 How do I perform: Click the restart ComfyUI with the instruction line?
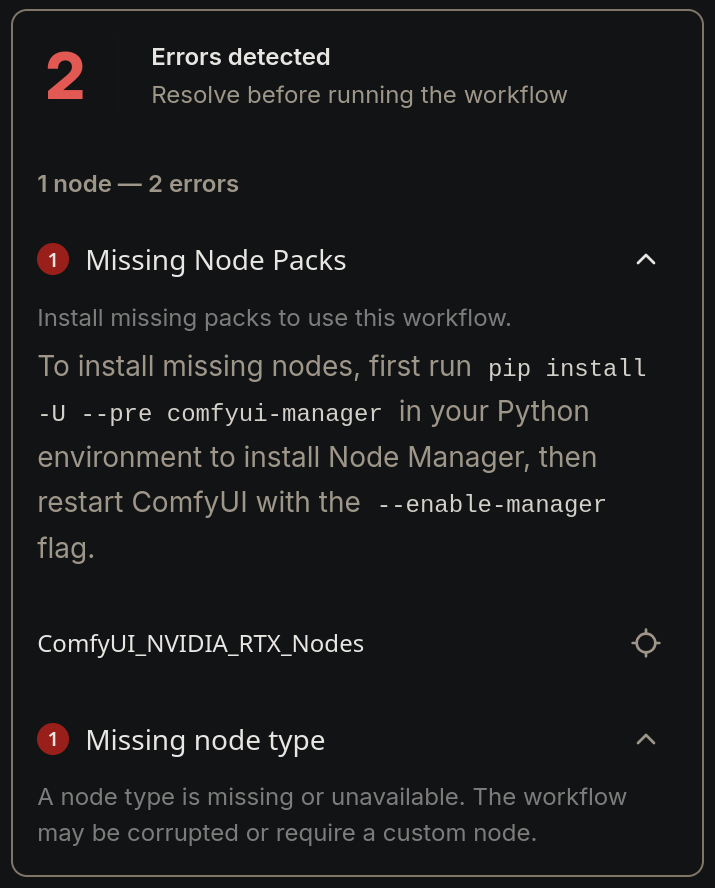tap(199, 502)
